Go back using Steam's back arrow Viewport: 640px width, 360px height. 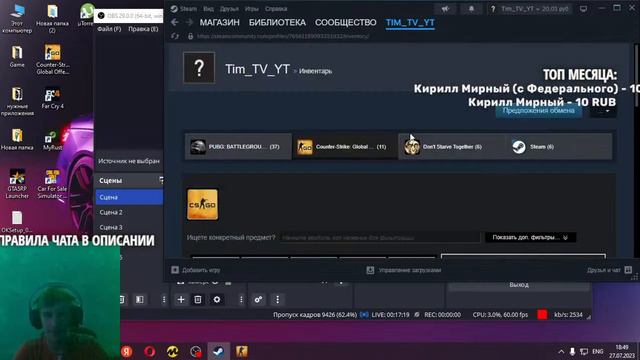tap(175, 22)
